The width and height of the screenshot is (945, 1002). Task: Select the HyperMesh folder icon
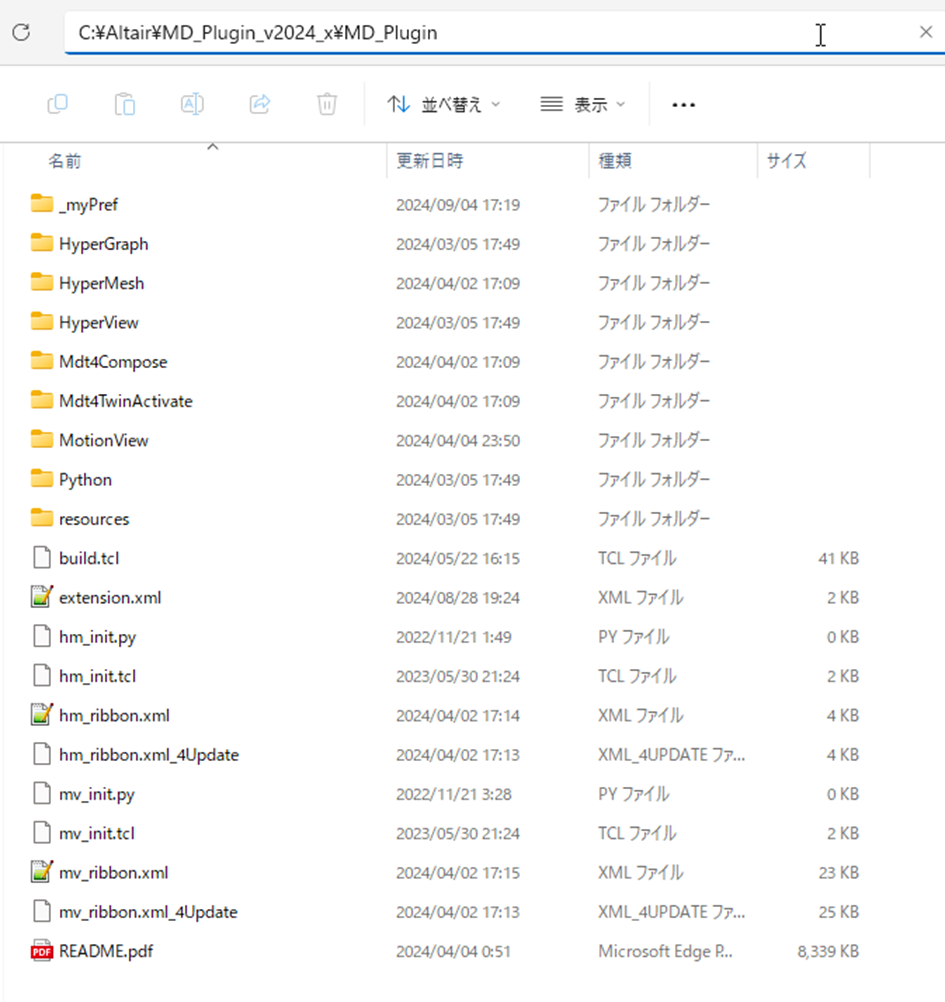42,282
